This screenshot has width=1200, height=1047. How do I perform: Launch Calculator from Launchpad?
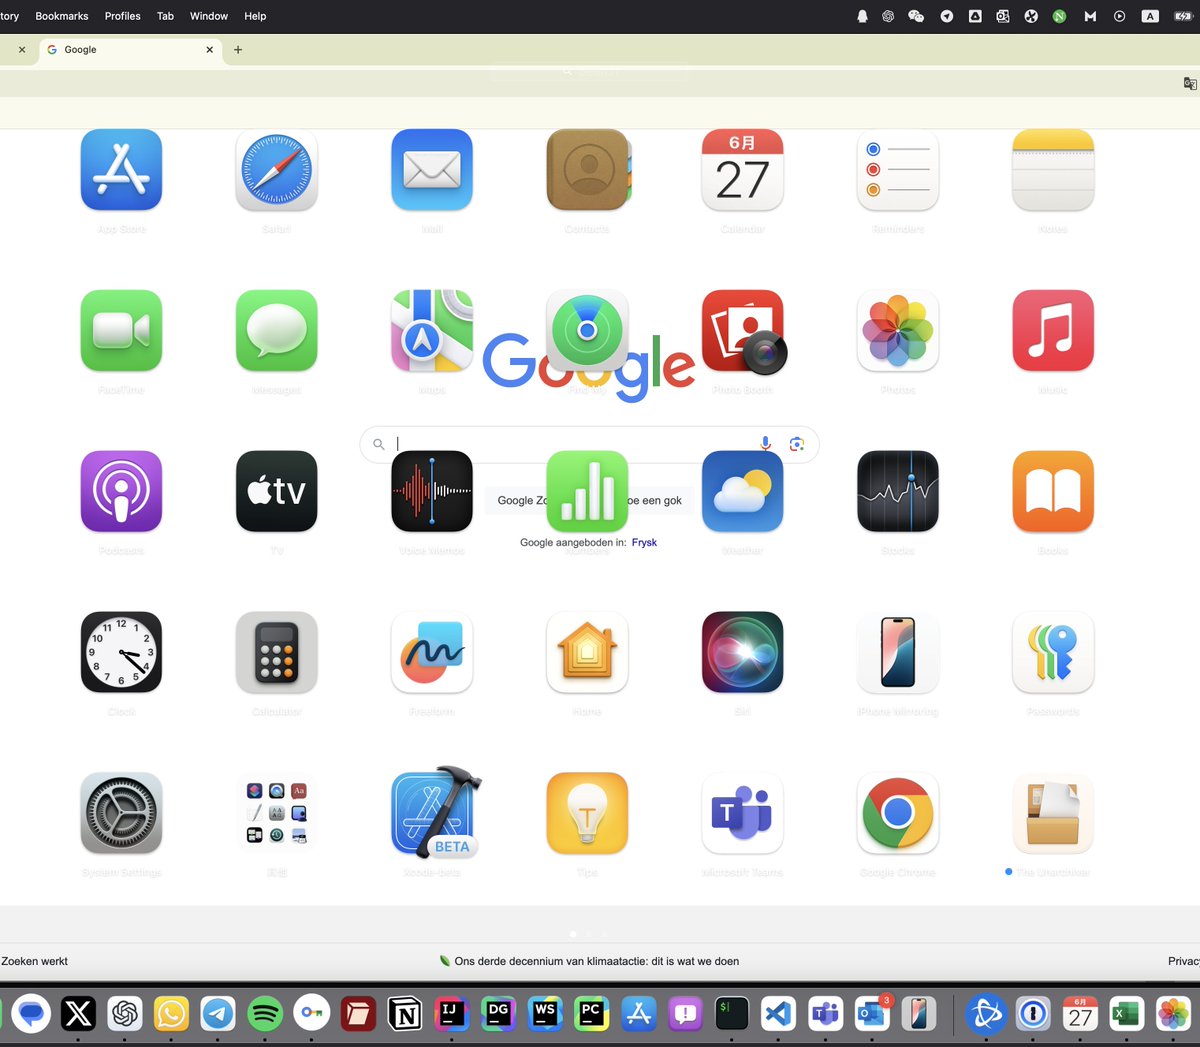(x=277, y=652)
